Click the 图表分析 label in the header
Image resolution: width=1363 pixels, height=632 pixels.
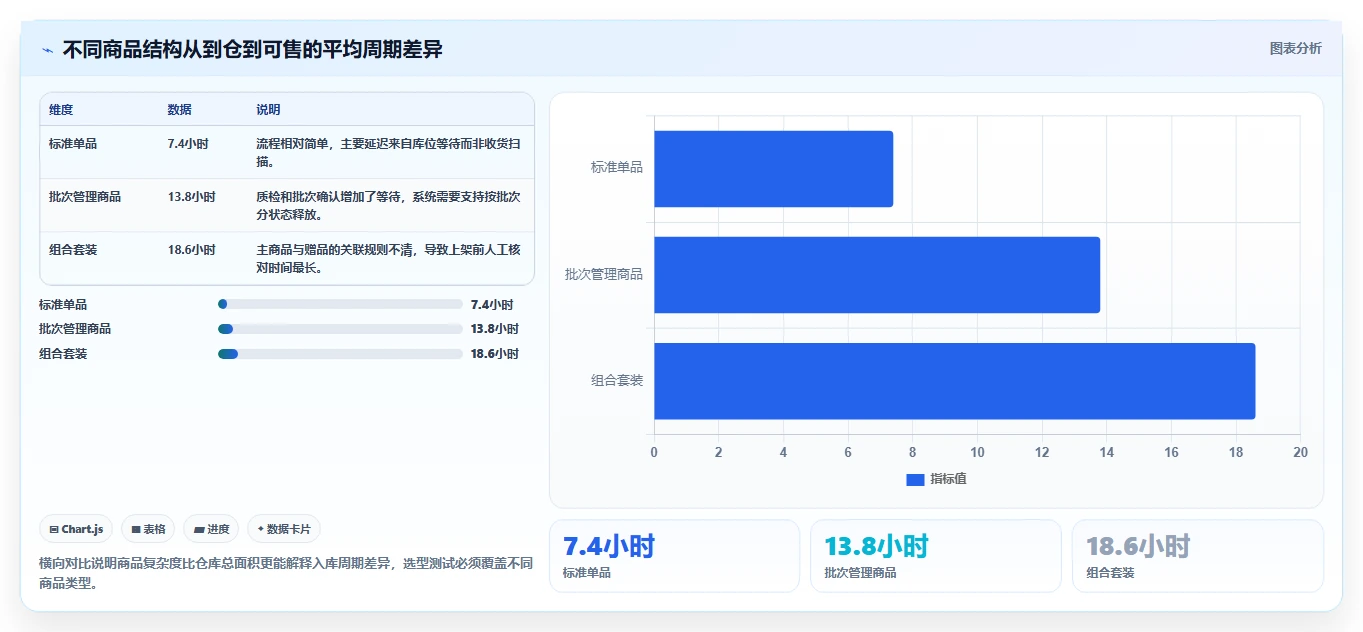[x=1295, y=49]
